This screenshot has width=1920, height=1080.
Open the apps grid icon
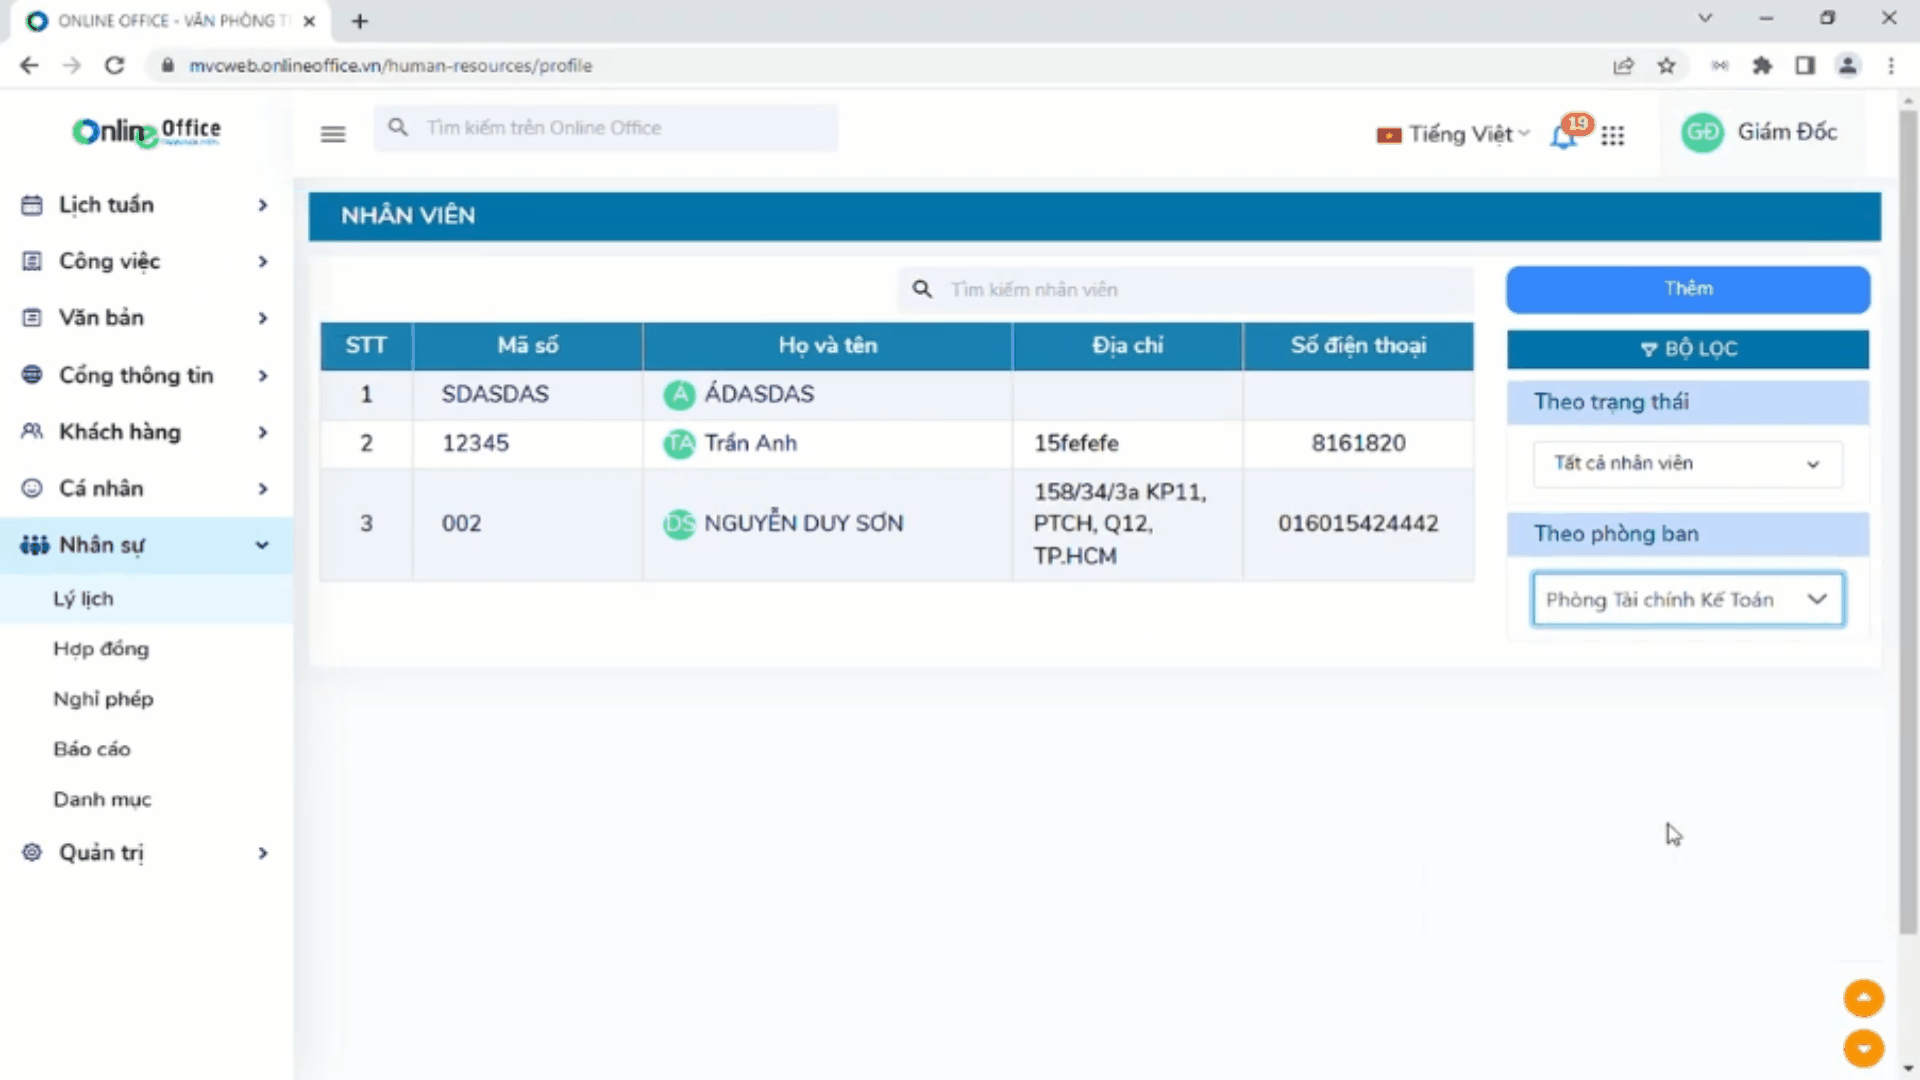(1612, 135)
